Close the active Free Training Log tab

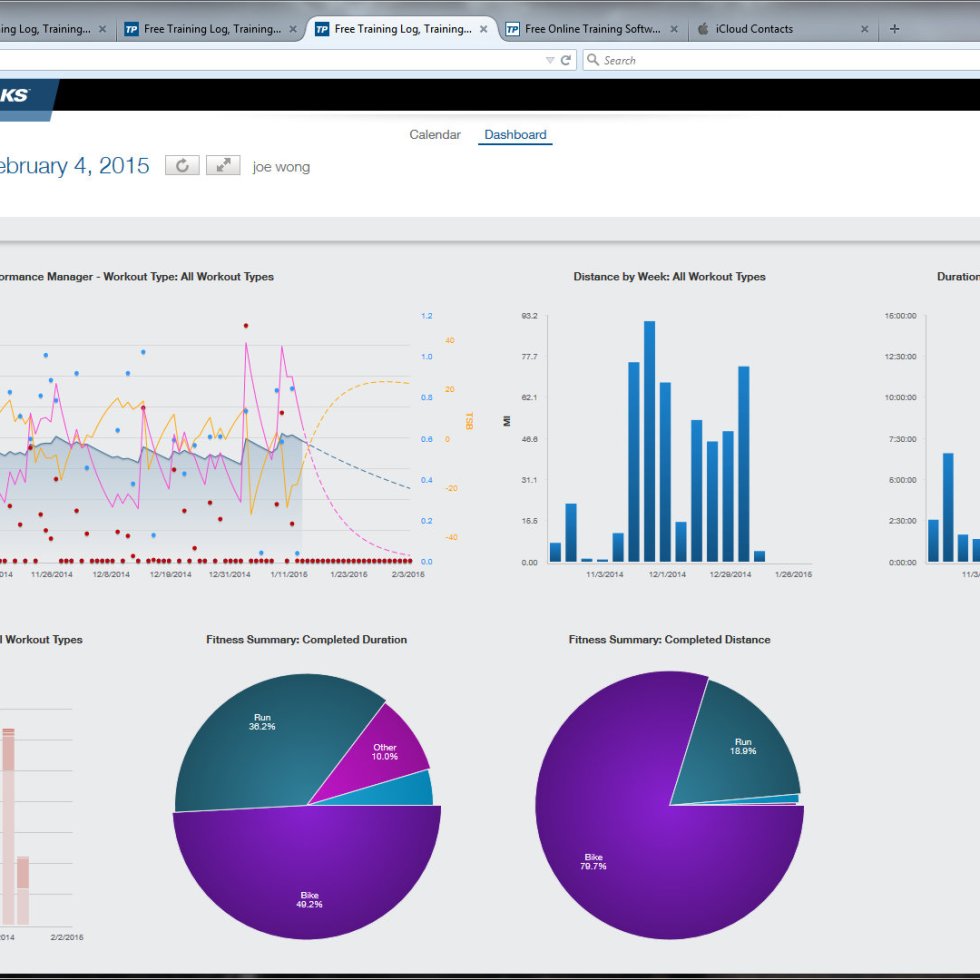point(484,29)
